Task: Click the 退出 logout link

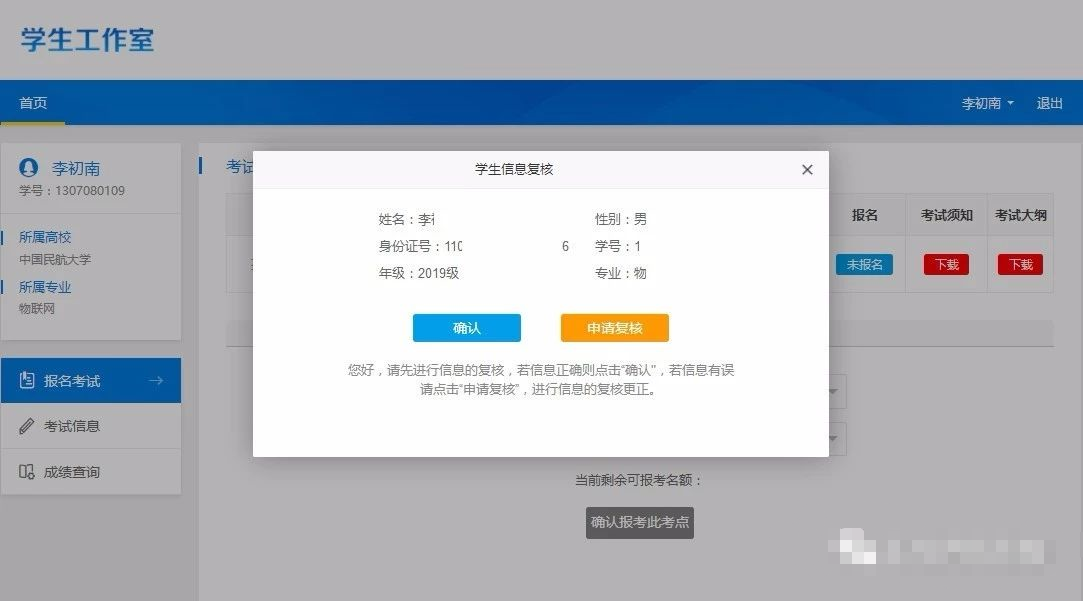Action: click(x=1049, y=103)
